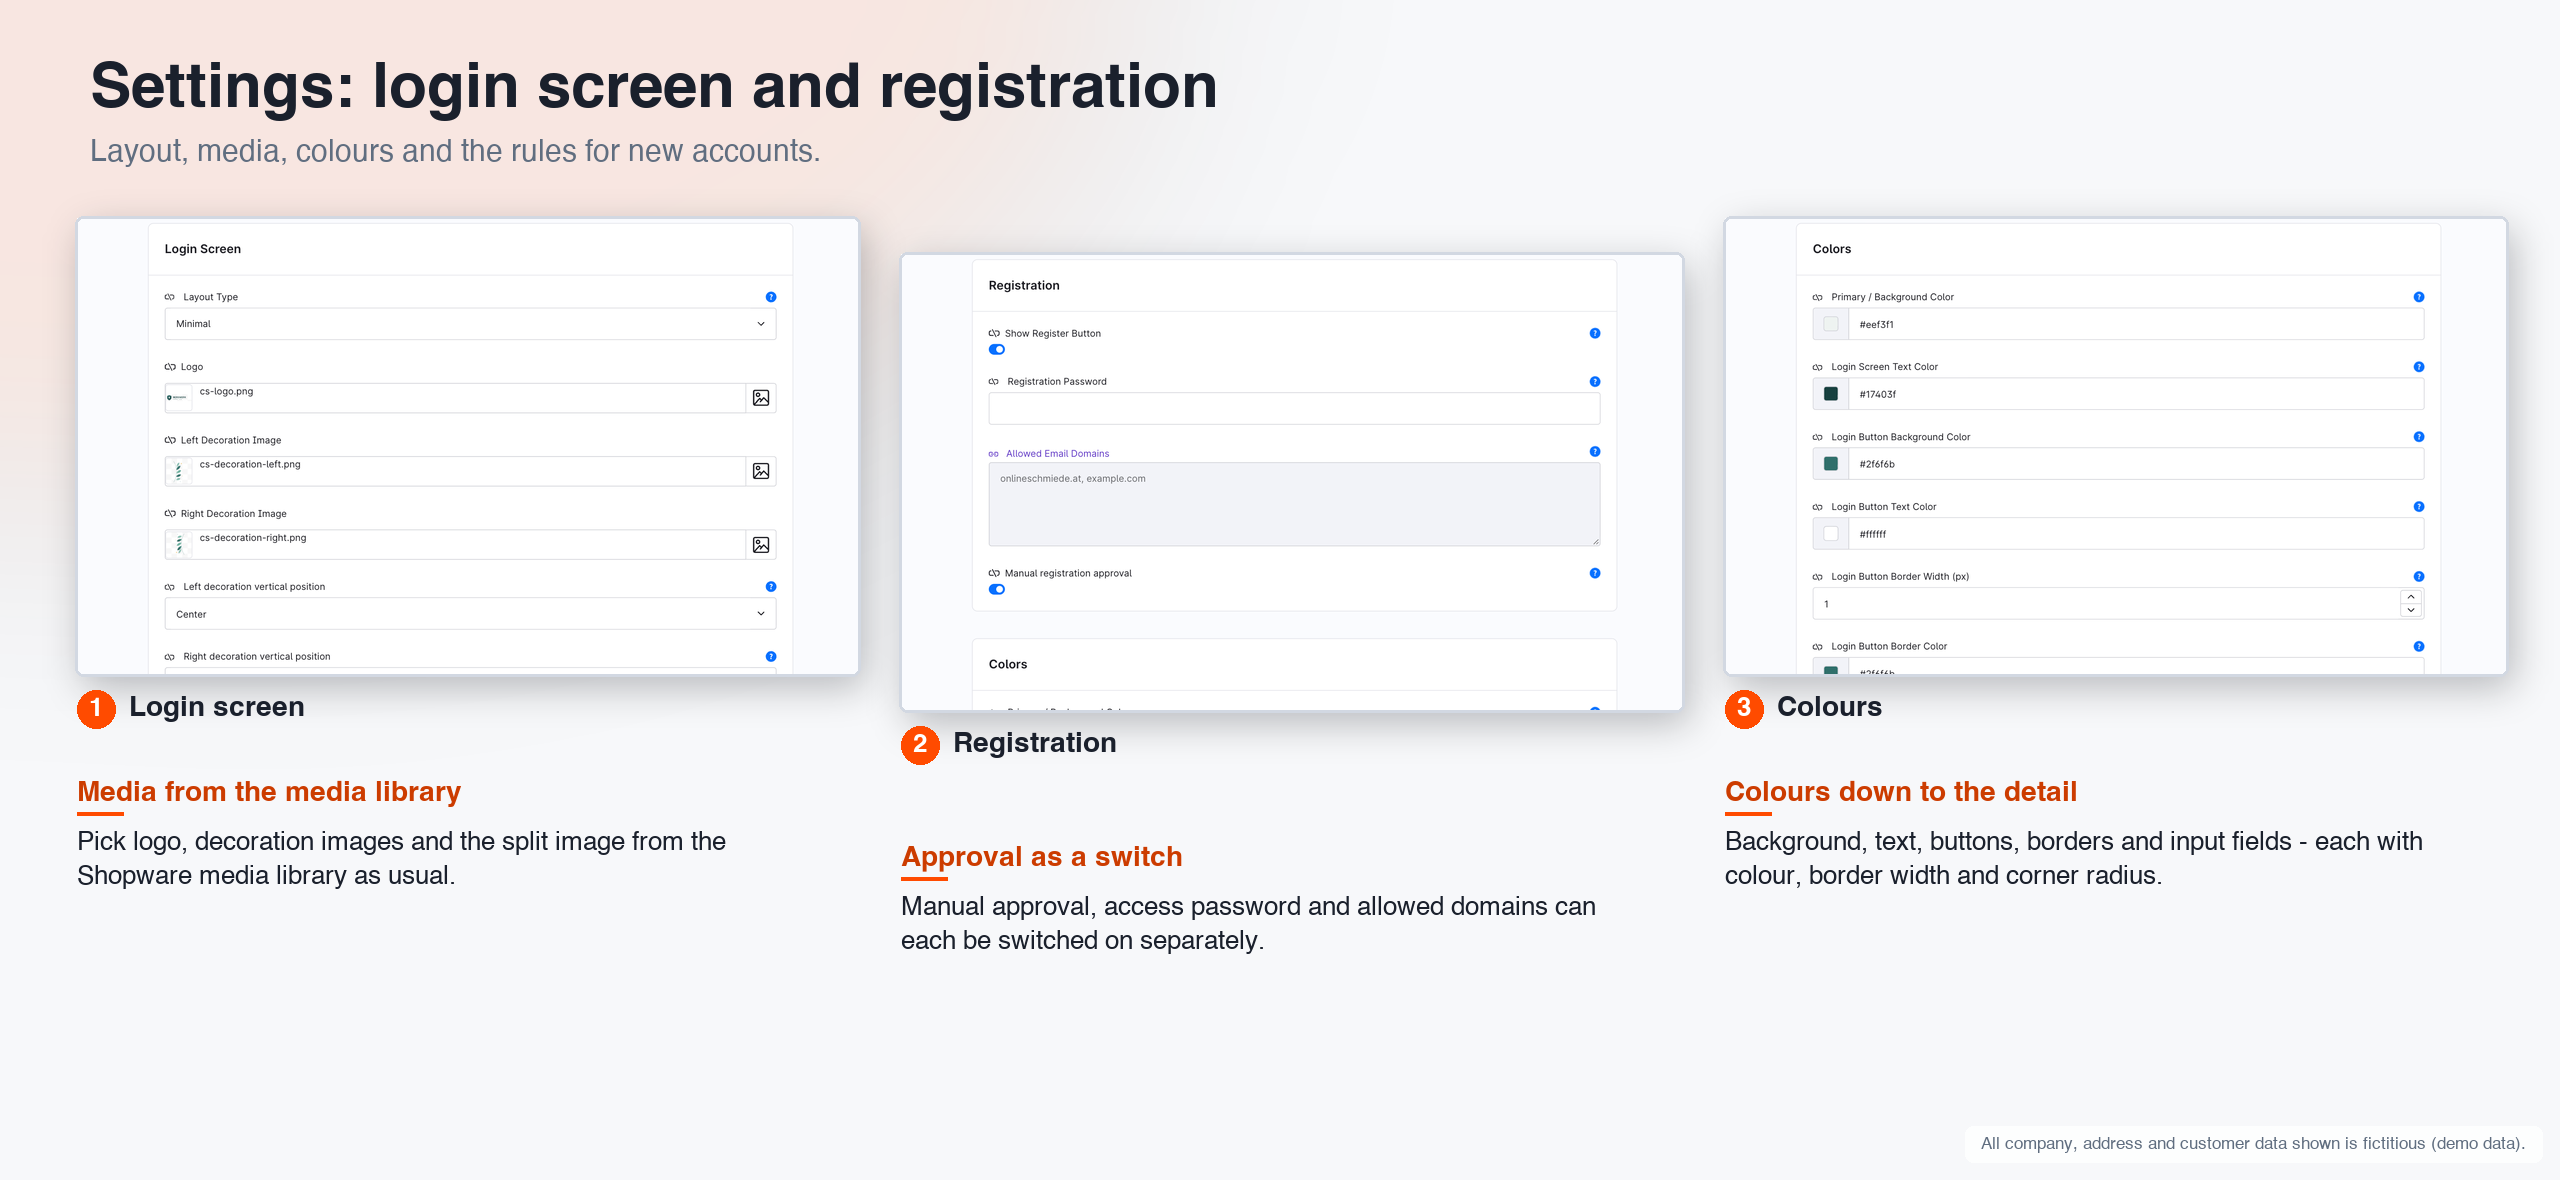Click the Registration Password input field
Image resolution: width=2560 pixels, height=1180 pixels.
point(1294,409)
